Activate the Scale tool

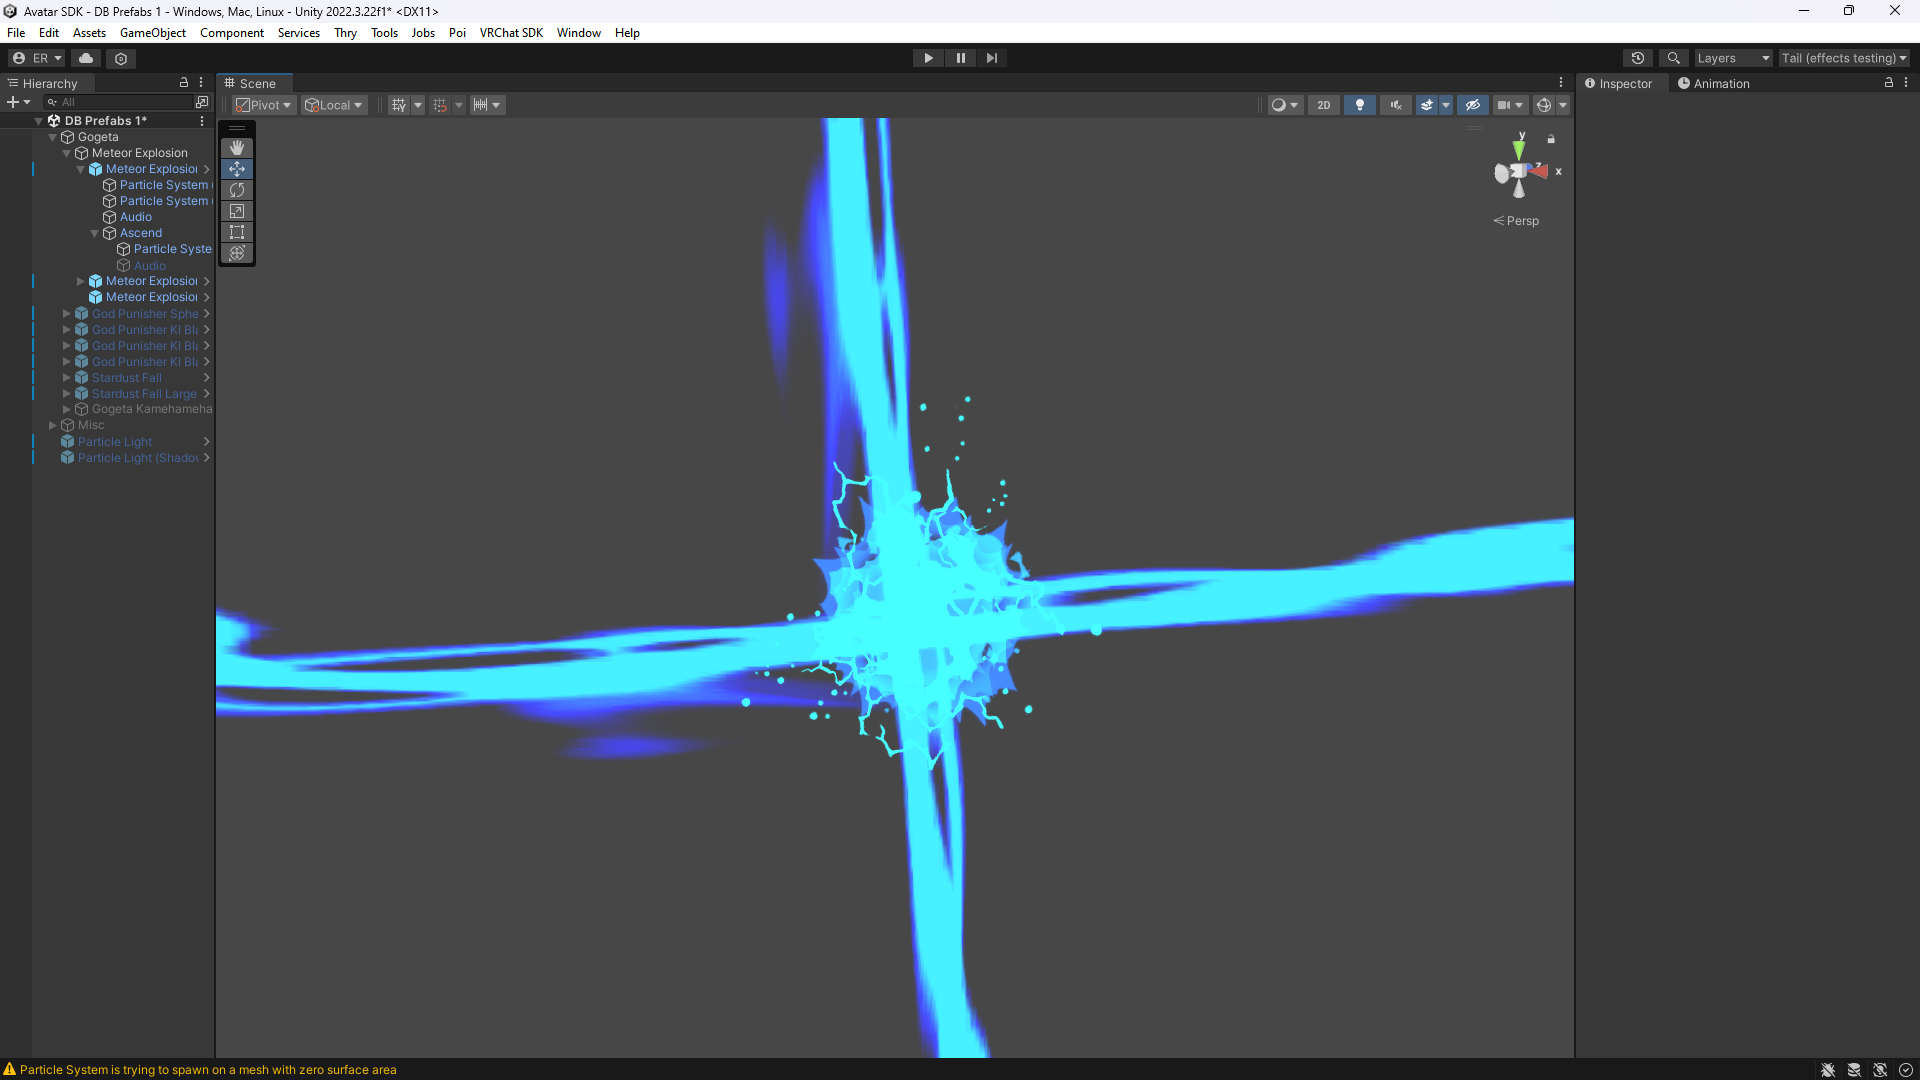(x=237, y=211)
